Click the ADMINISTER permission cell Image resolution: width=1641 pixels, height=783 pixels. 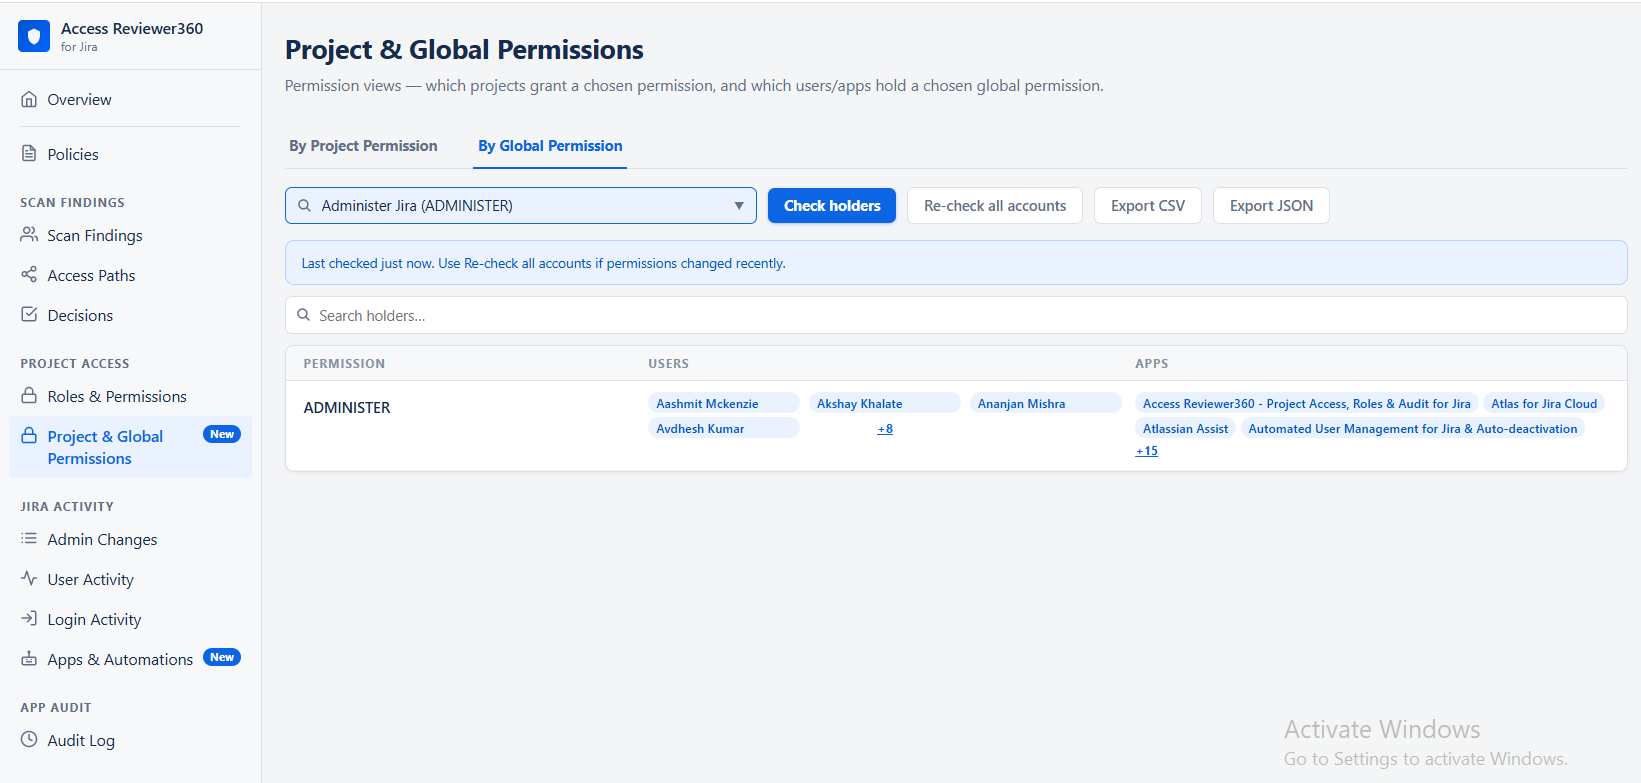(x=347, y=407)
